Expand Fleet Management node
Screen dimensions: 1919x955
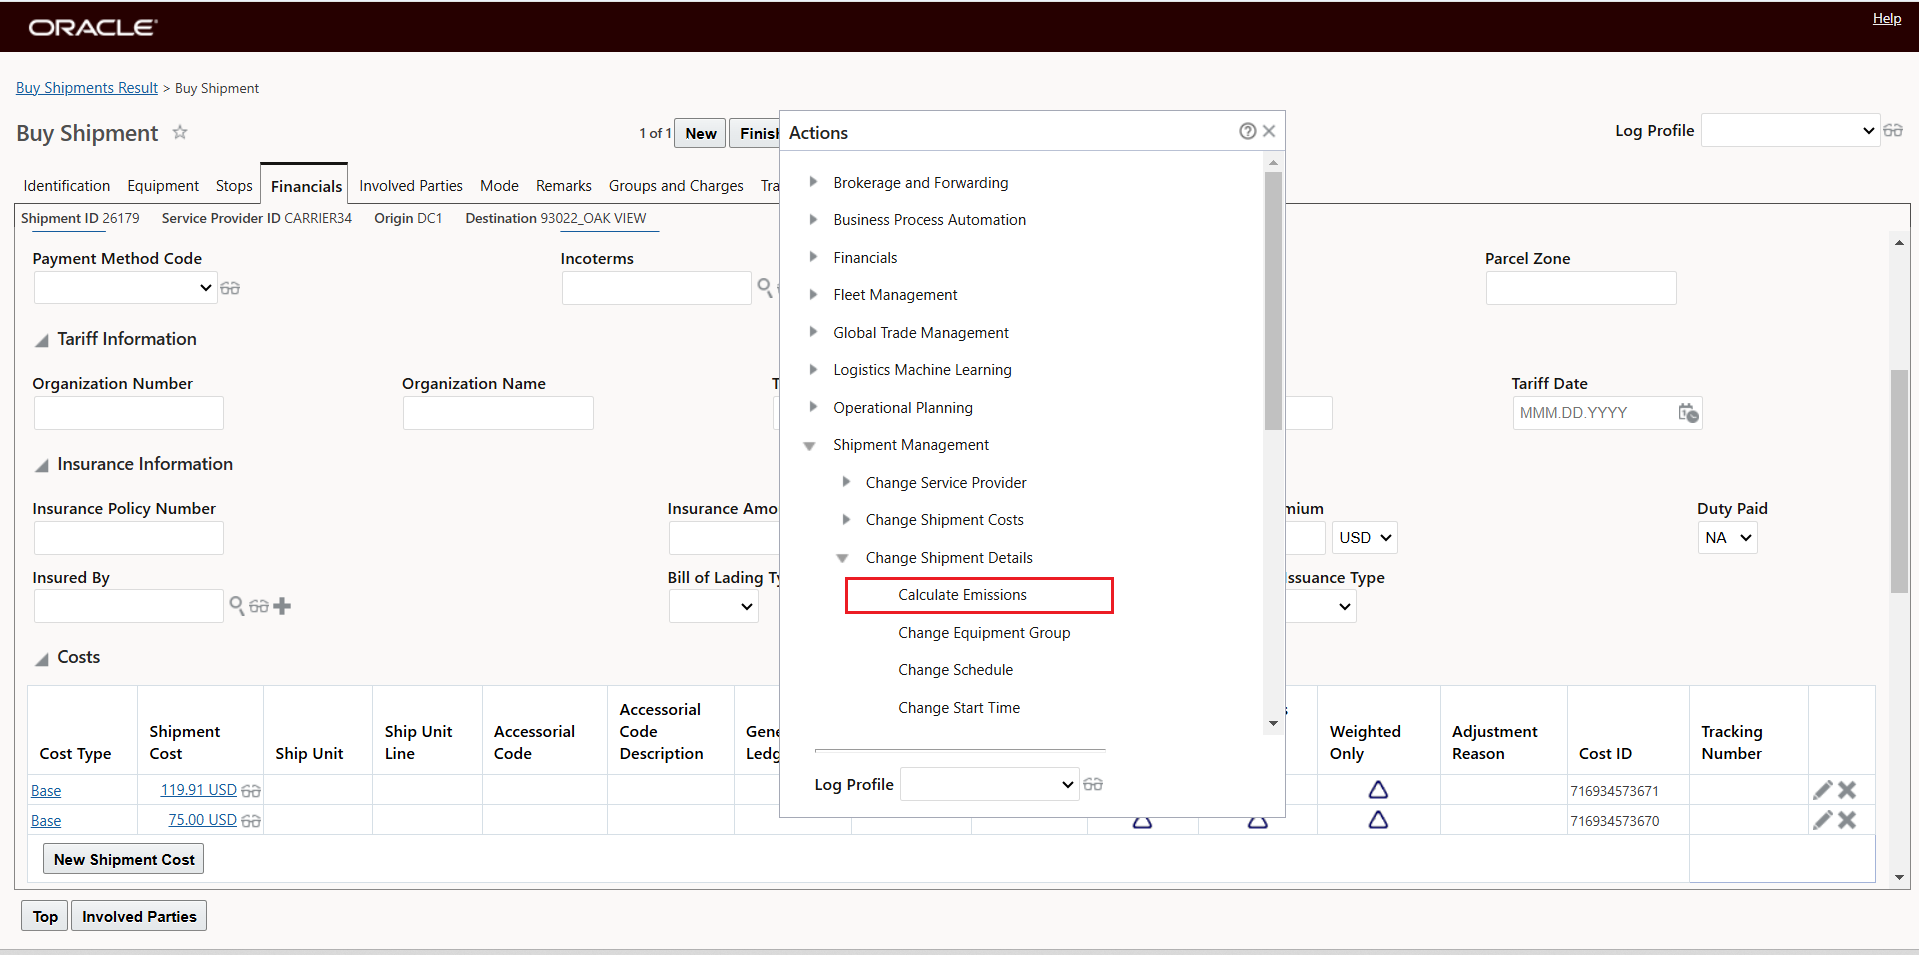[813, 294]
